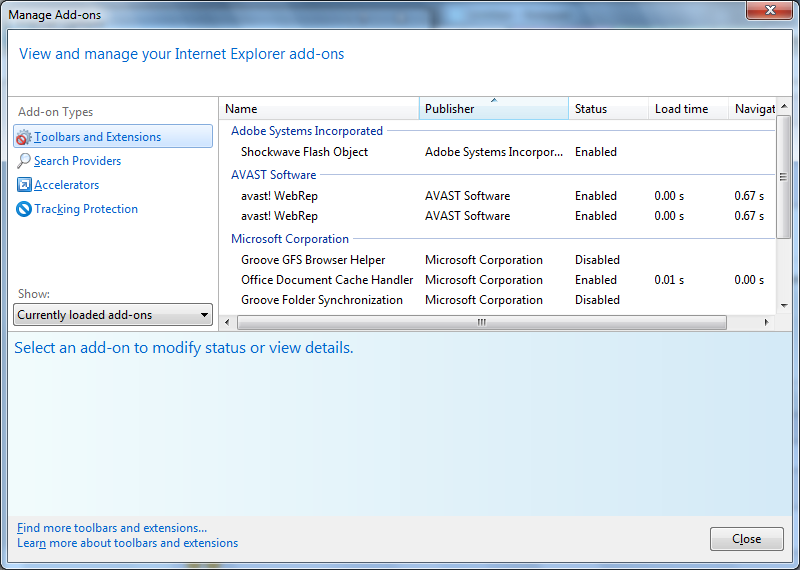Sort by the Publisher column header
This screenshot has width=800, height=570.
494,109
